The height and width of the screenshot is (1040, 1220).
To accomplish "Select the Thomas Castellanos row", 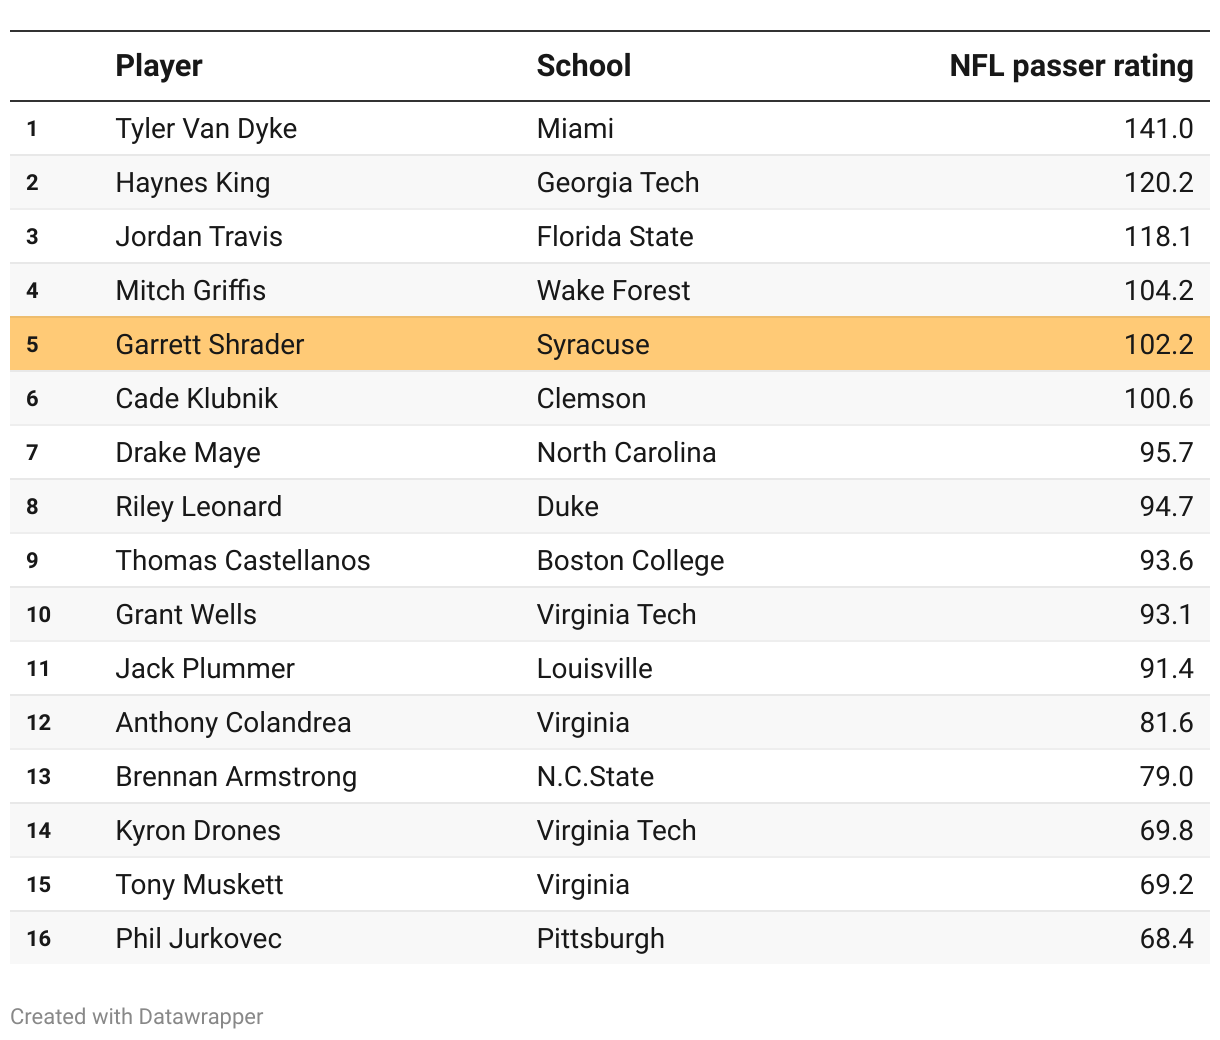I will pos(243,561).
